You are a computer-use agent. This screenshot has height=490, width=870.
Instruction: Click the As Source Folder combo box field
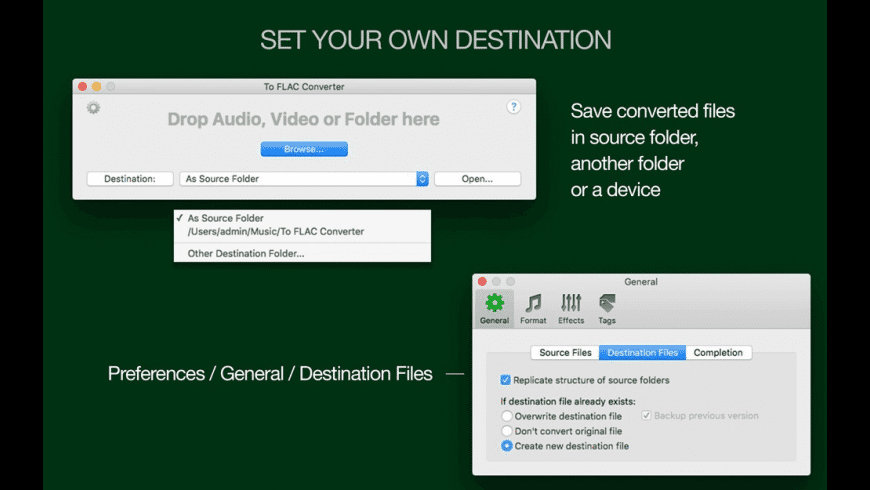tap(304, 179)
